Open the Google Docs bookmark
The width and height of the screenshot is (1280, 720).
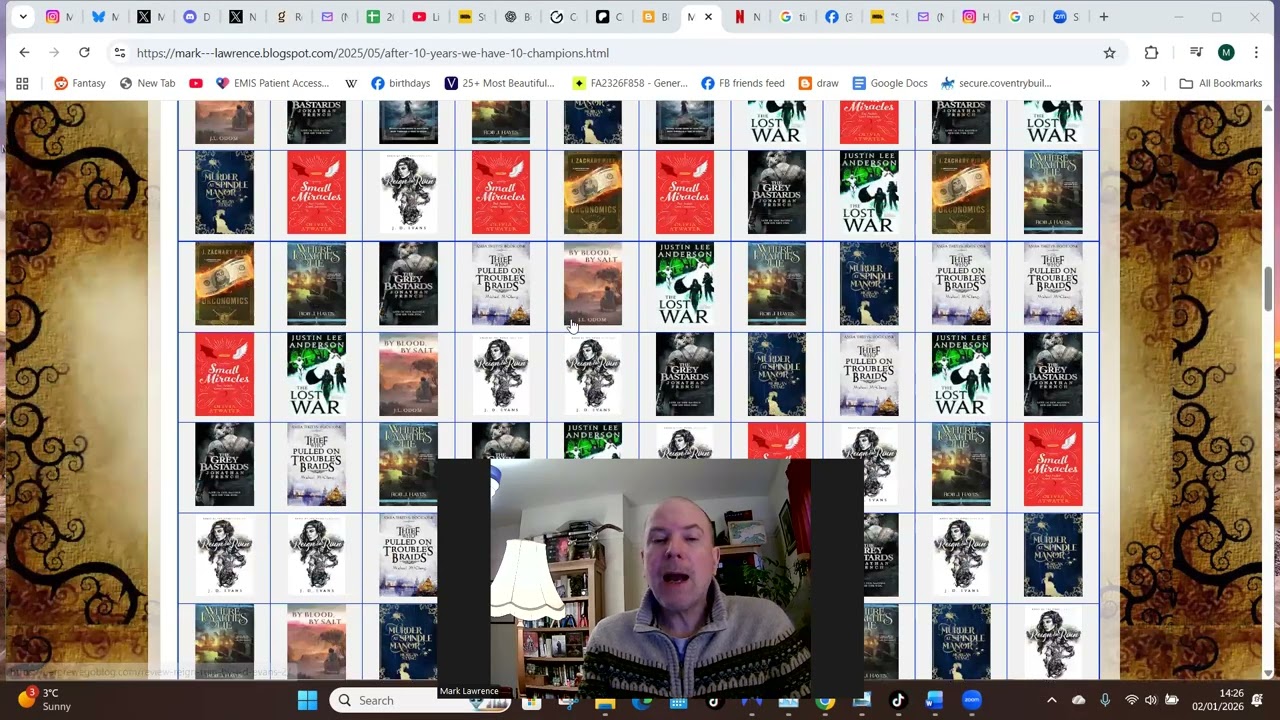coord(889,83)
